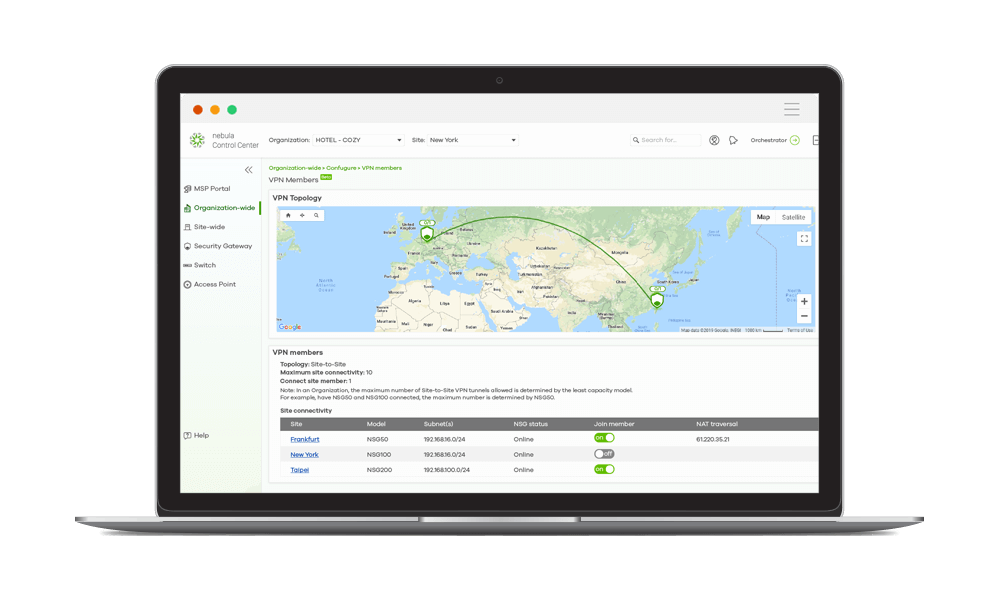Open the hamburger menu icon
1000x600 pixels.
coord(791,109)
